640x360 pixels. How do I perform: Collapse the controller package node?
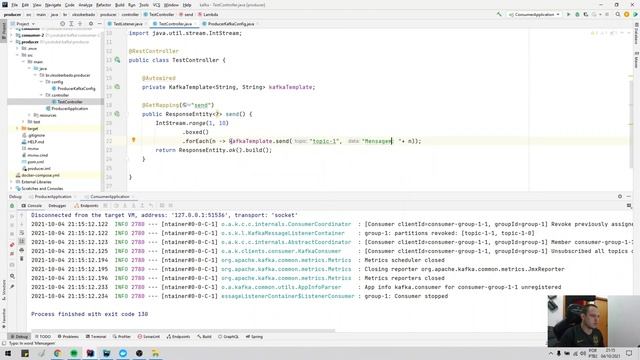tap(41, 95)
